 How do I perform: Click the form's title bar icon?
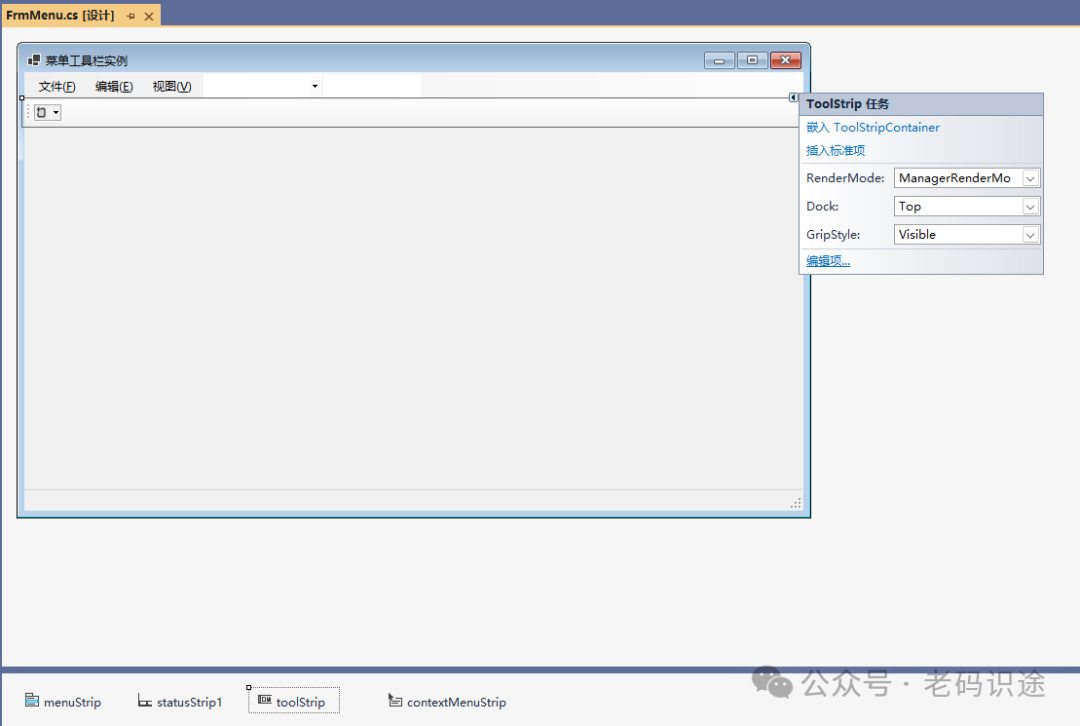coord(34,60)
